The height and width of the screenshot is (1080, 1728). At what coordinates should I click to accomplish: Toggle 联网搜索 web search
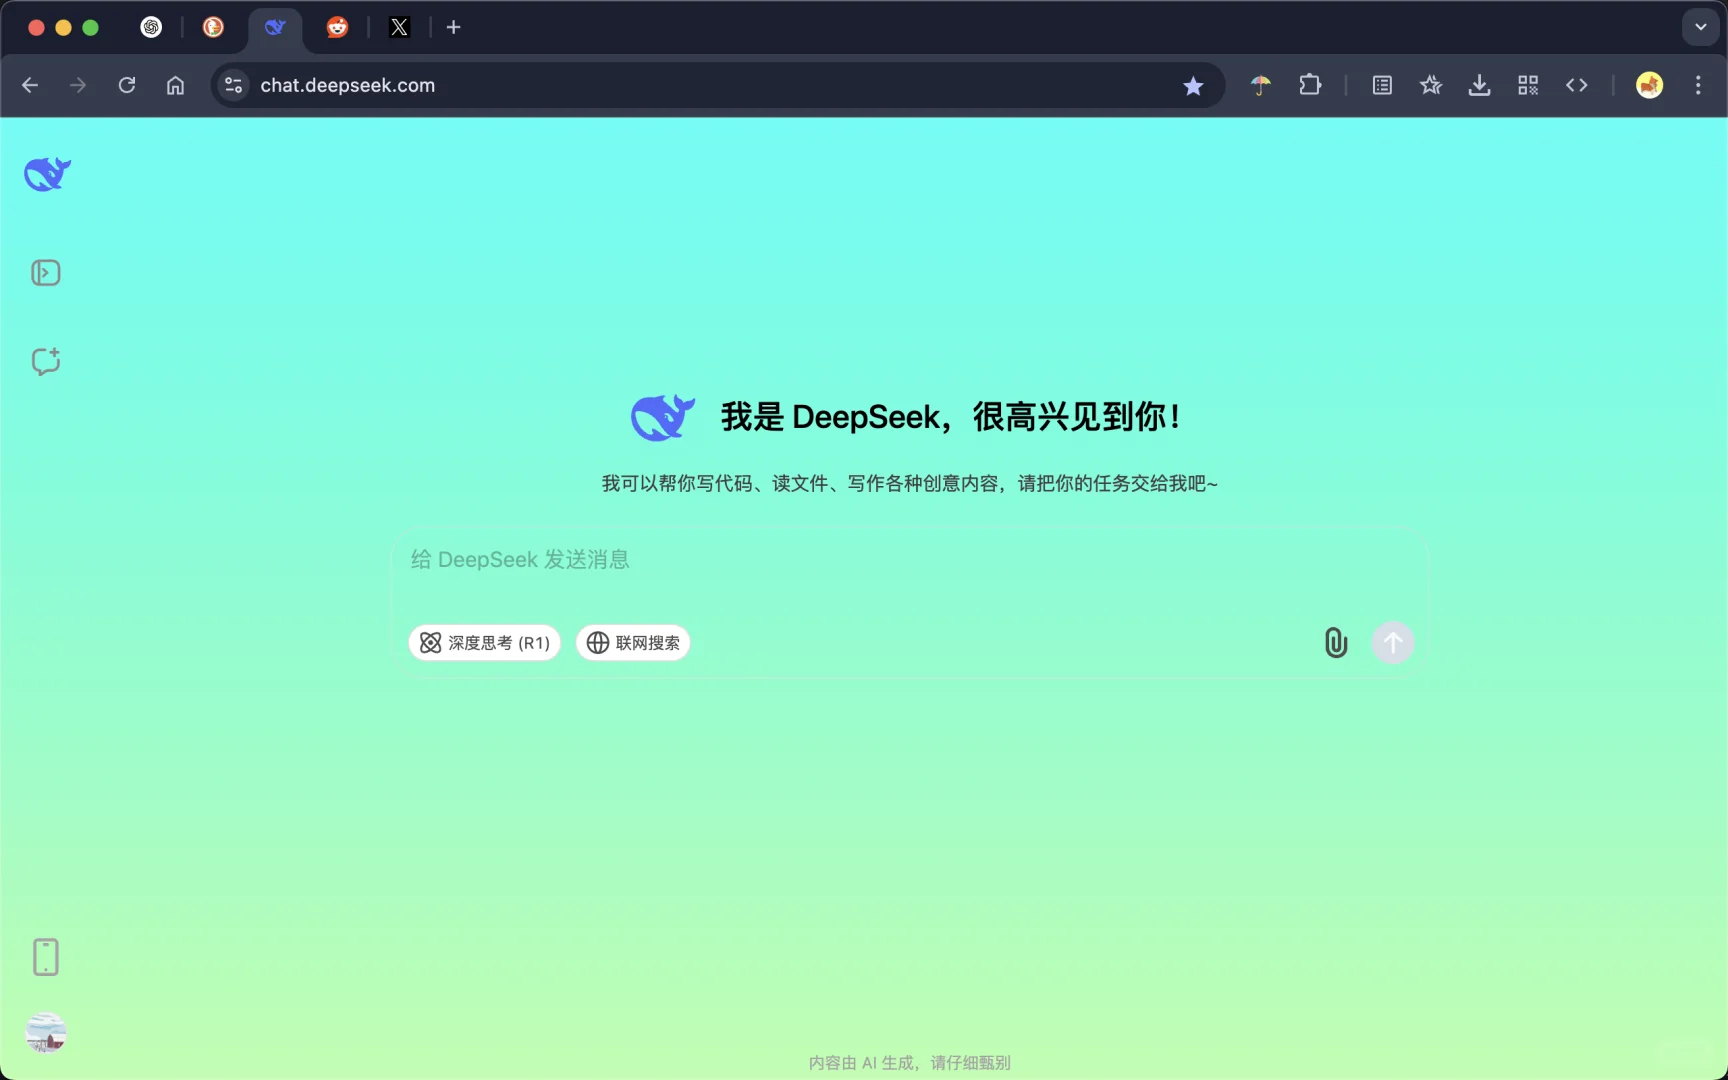(632, 643)
